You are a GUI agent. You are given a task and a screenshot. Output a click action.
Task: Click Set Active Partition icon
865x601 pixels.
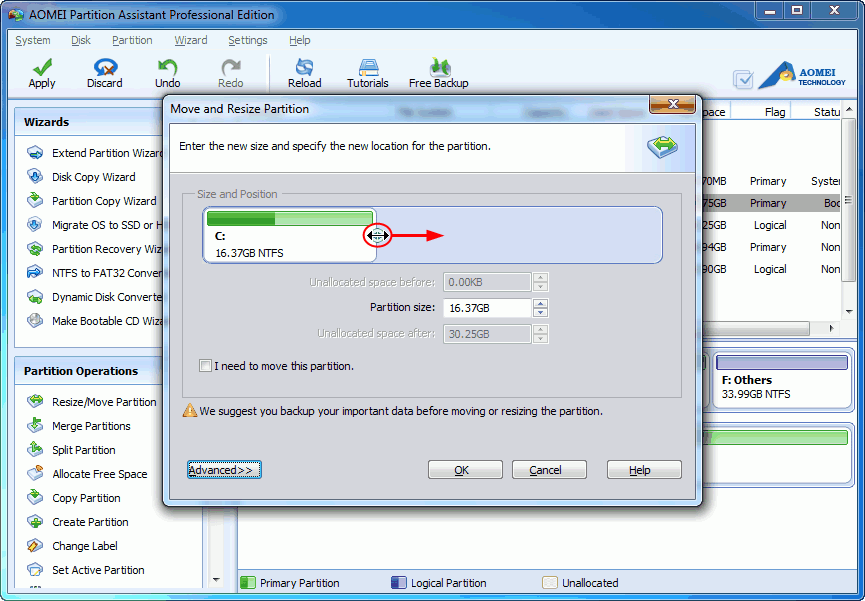pyautogui.click(x=35, y=570)
